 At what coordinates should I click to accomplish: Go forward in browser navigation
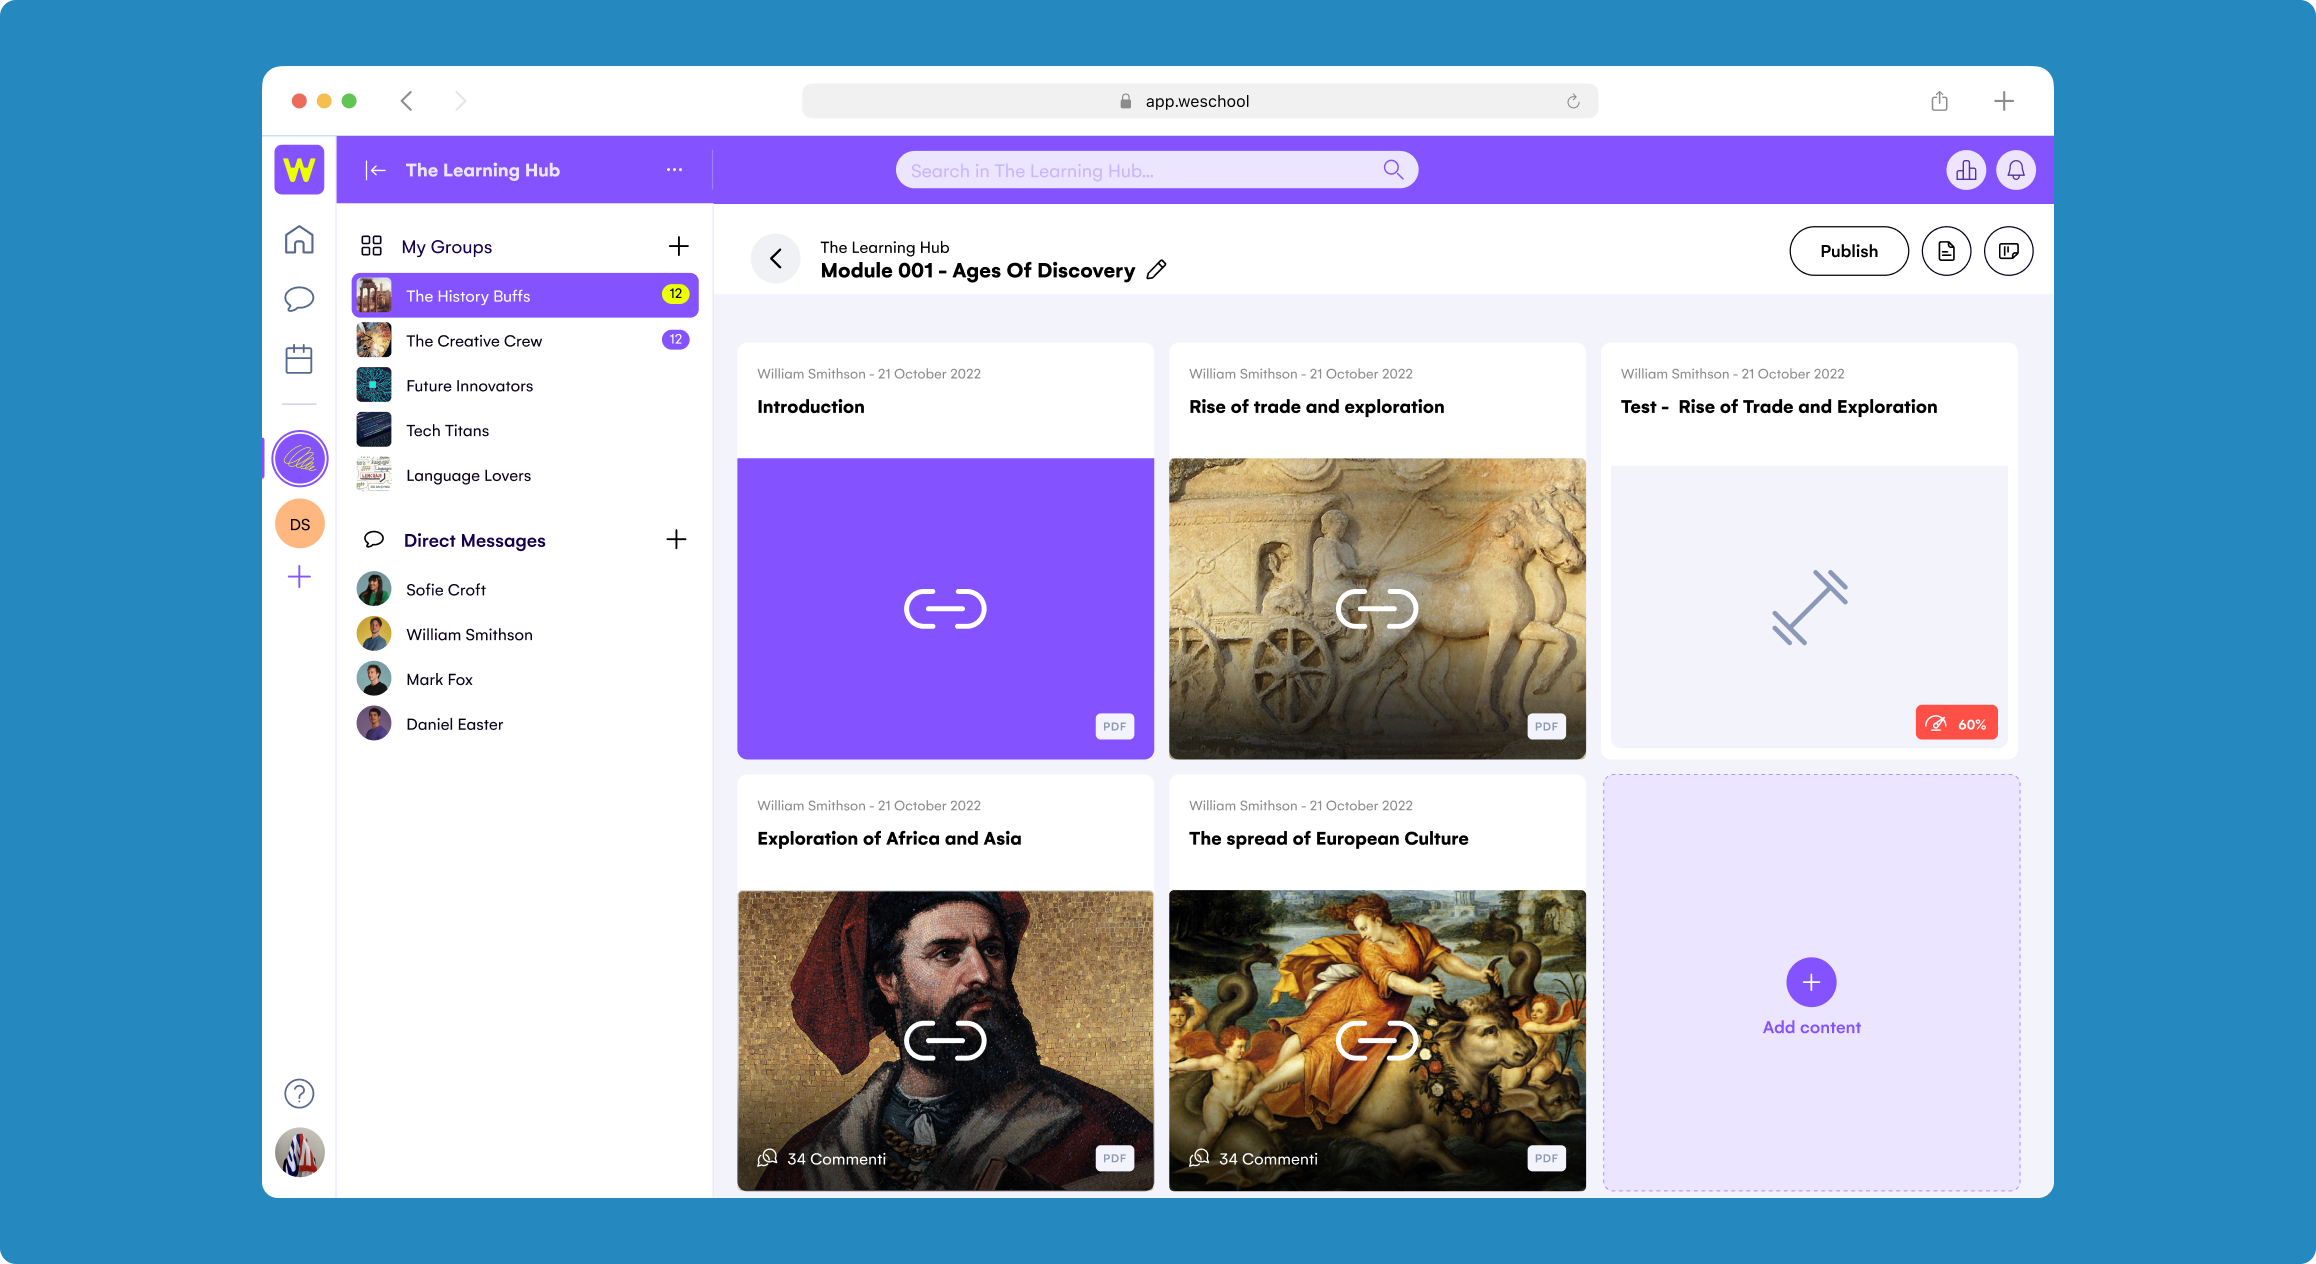pos(460,101)
